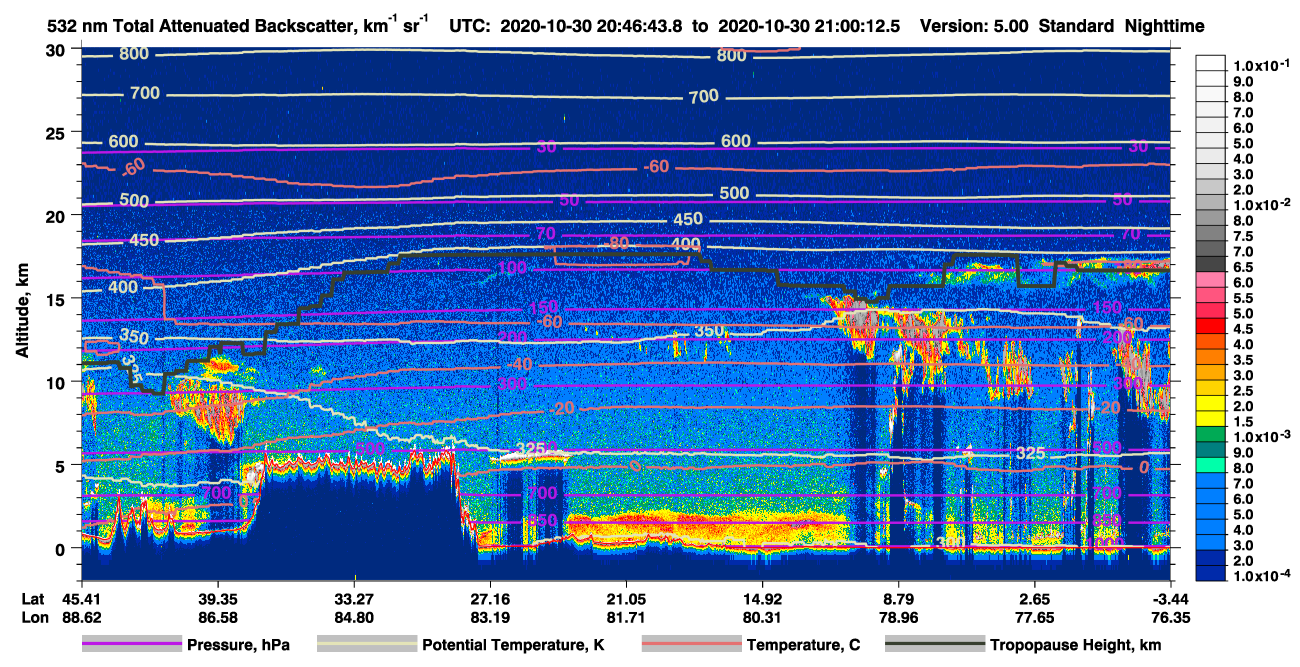Click colorbar label 2.5
The height and width of the screenshot is (667, 1300).
tap(1242, 392)
